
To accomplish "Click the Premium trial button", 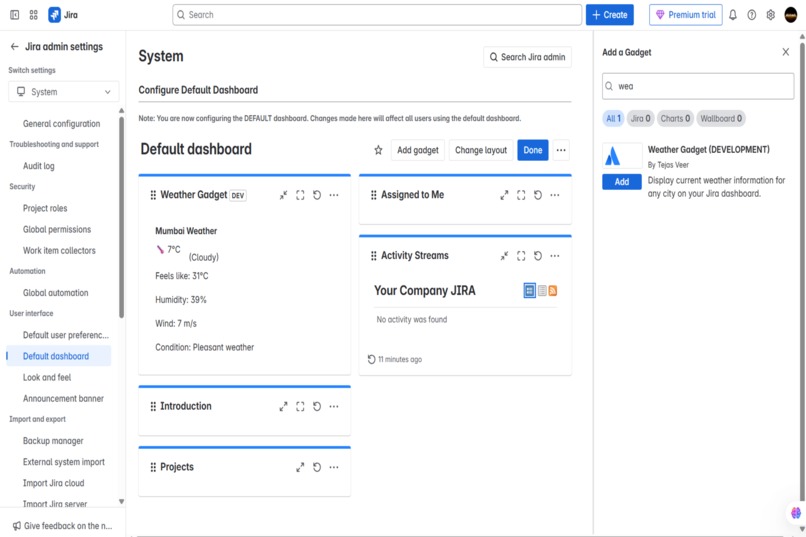I will [x=686, y=15].
